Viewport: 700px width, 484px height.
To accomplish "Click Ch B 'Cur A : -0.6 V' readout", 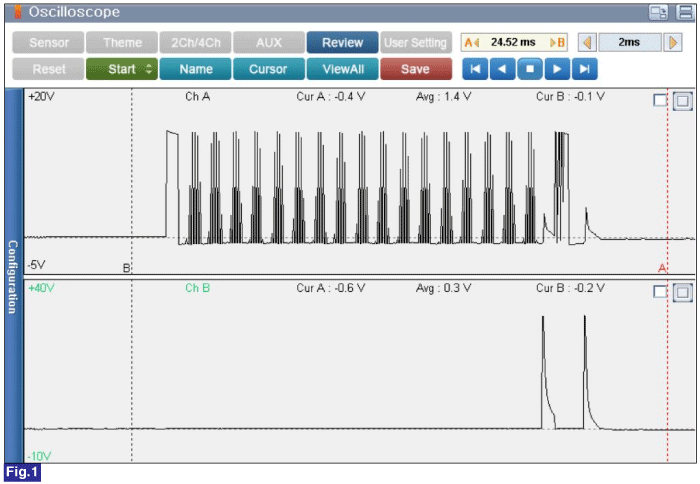I will 331,288.
